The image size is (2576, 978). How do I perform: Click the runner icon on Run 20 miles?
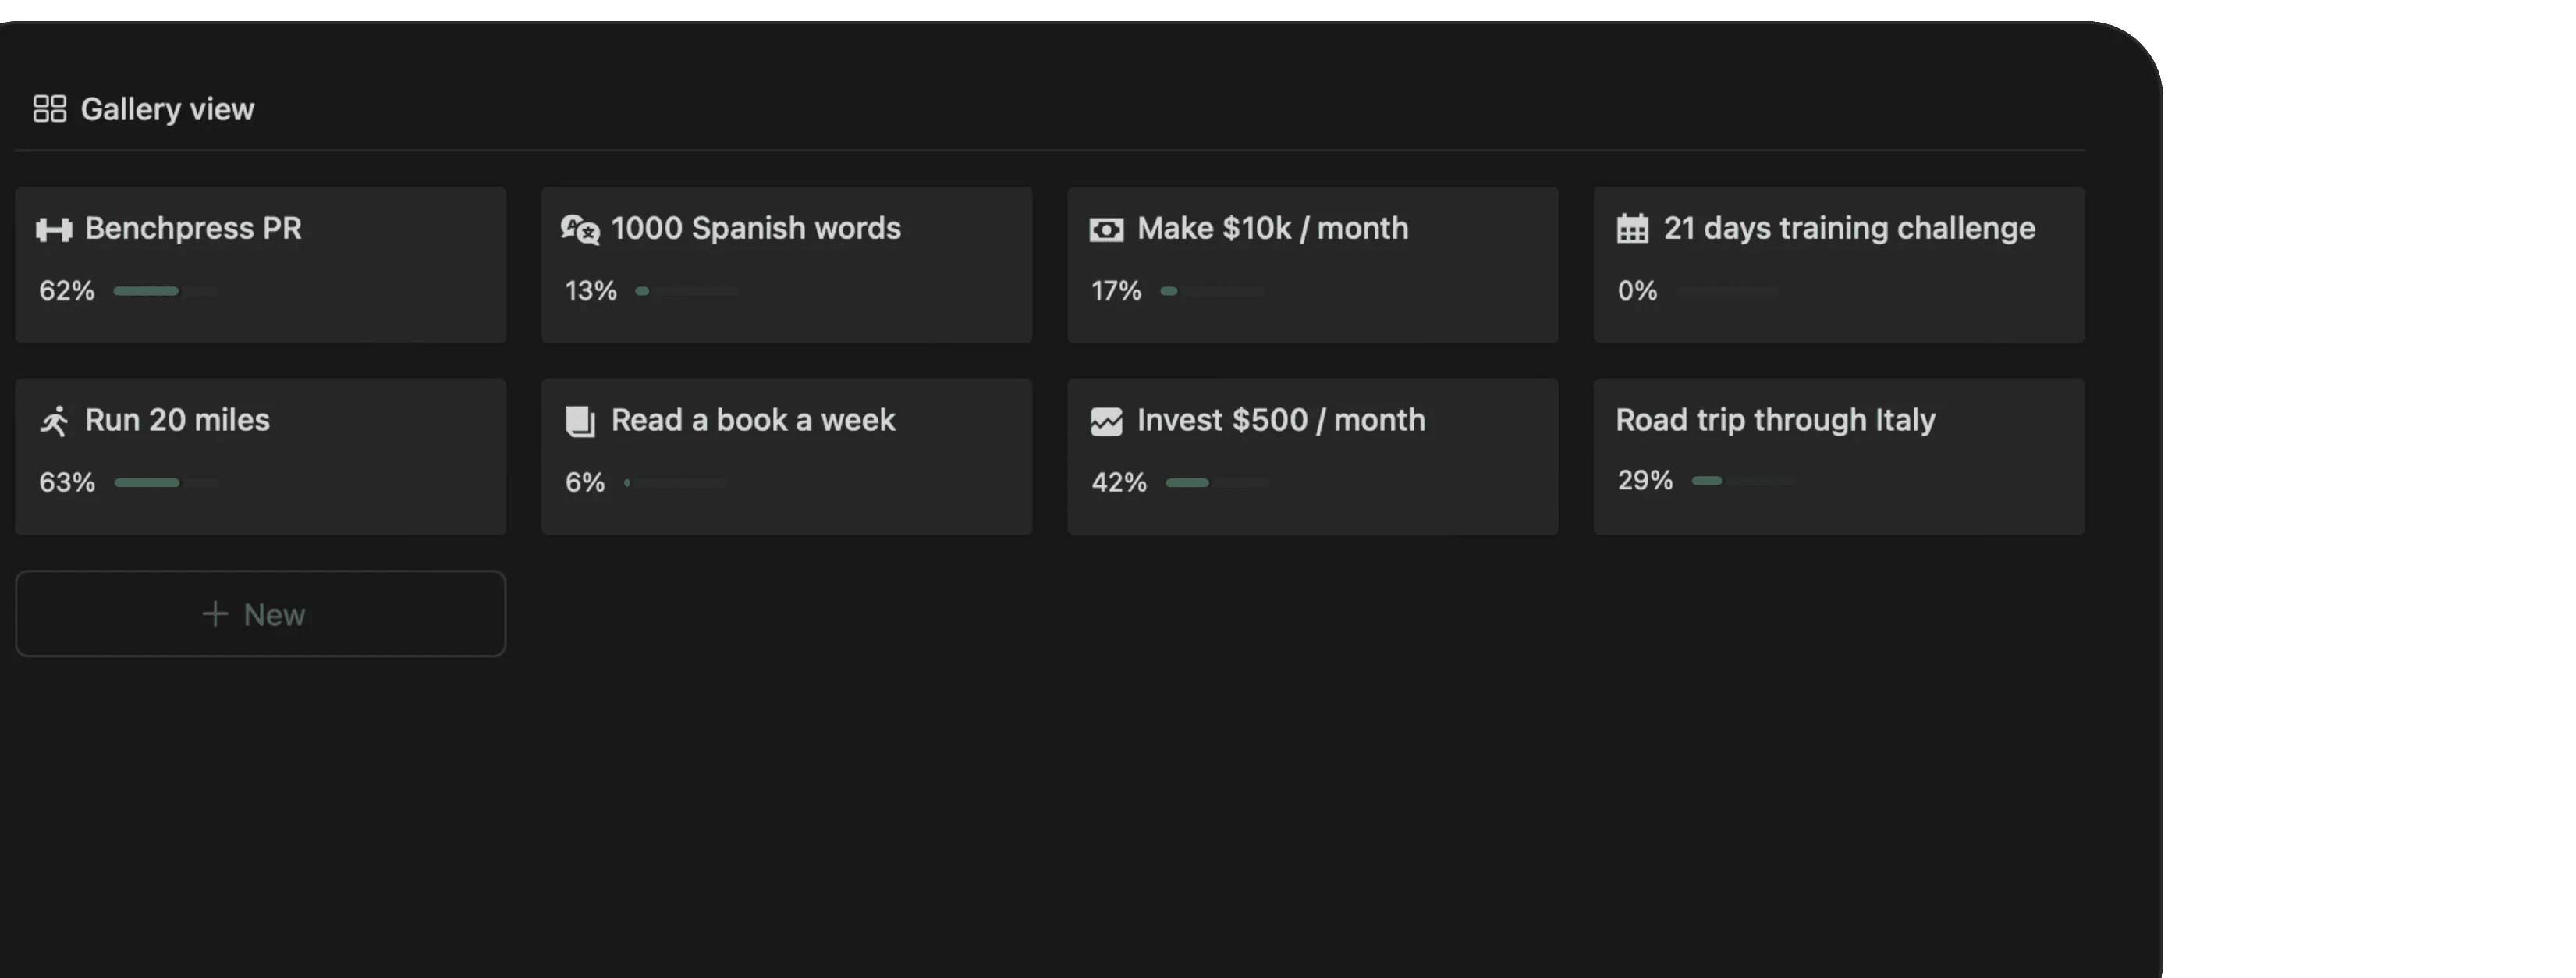click(54, 421)
